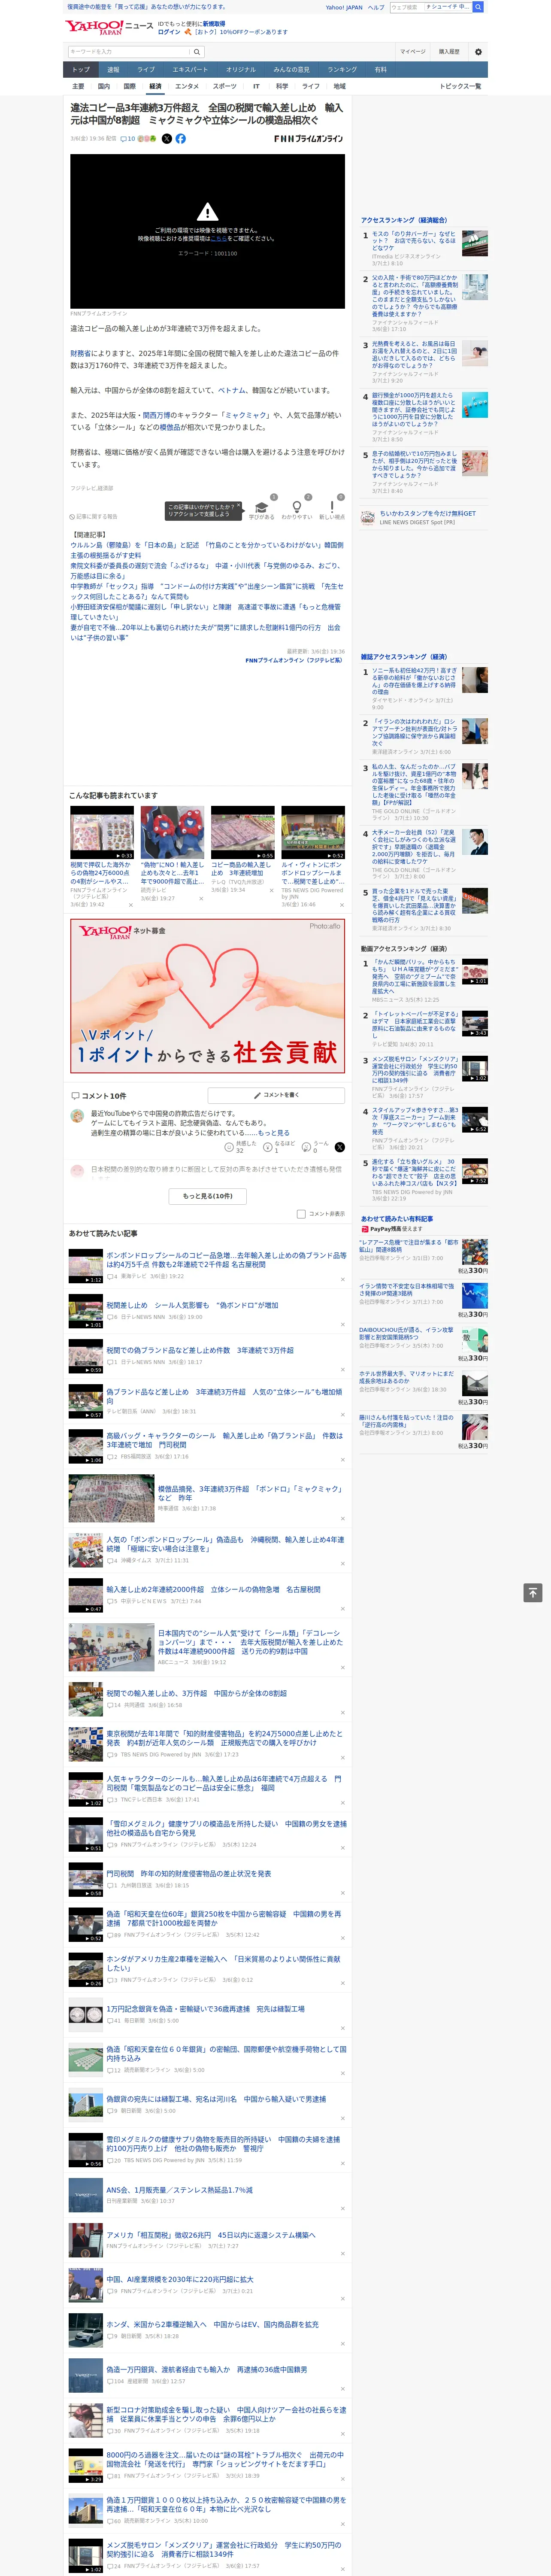Click into the top web search field

tap(406, 7)
